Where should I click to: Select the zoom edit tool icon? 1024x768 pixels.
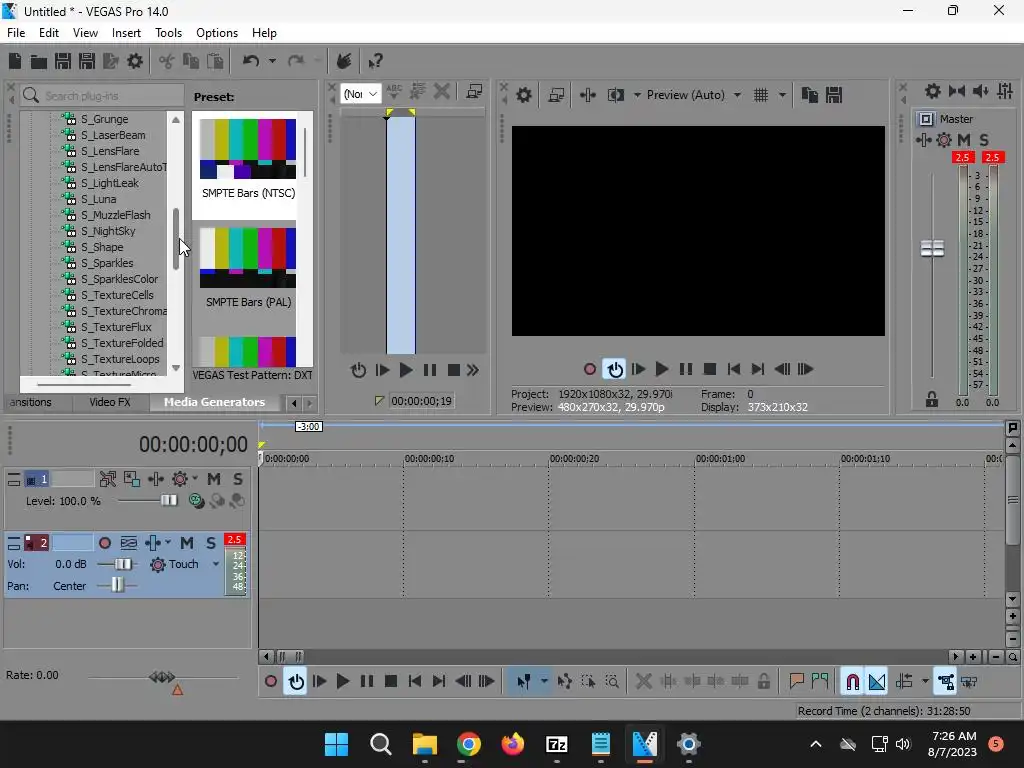(x=612, y=682)
